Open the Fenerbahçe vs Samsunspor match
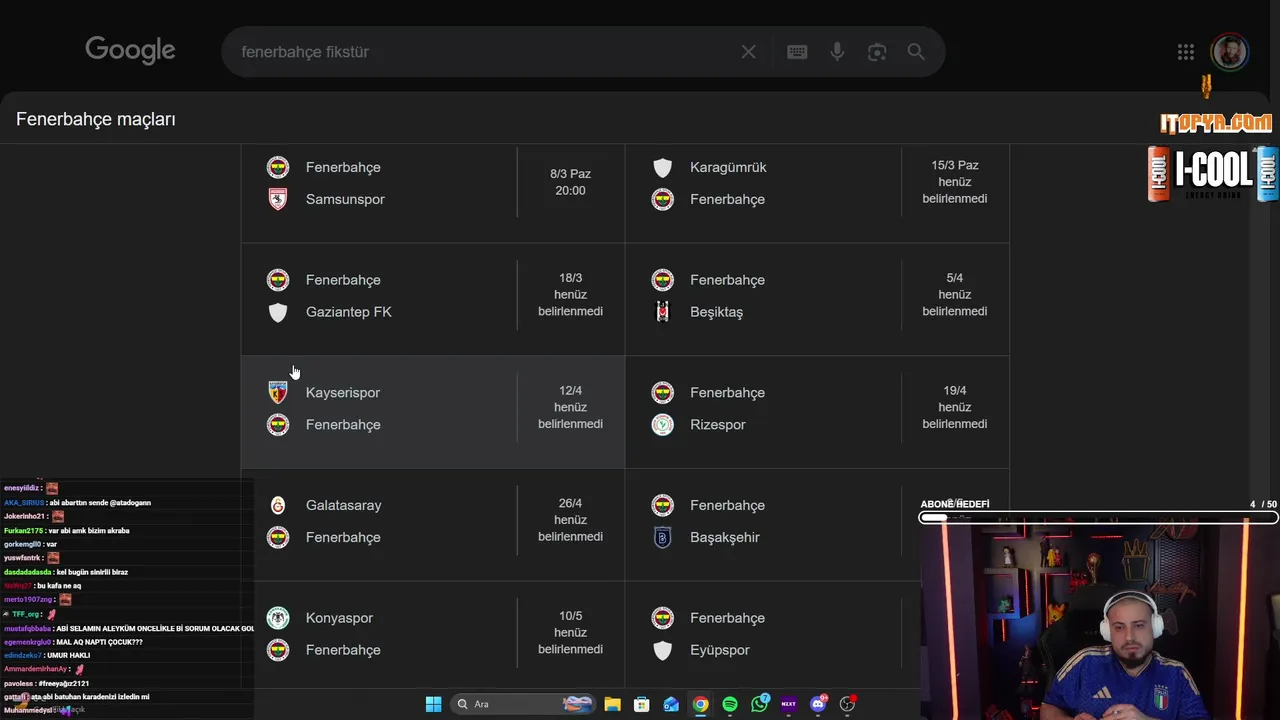This screenshot has height=720, width=1280. pyautogui.click(x=433, y=193)
